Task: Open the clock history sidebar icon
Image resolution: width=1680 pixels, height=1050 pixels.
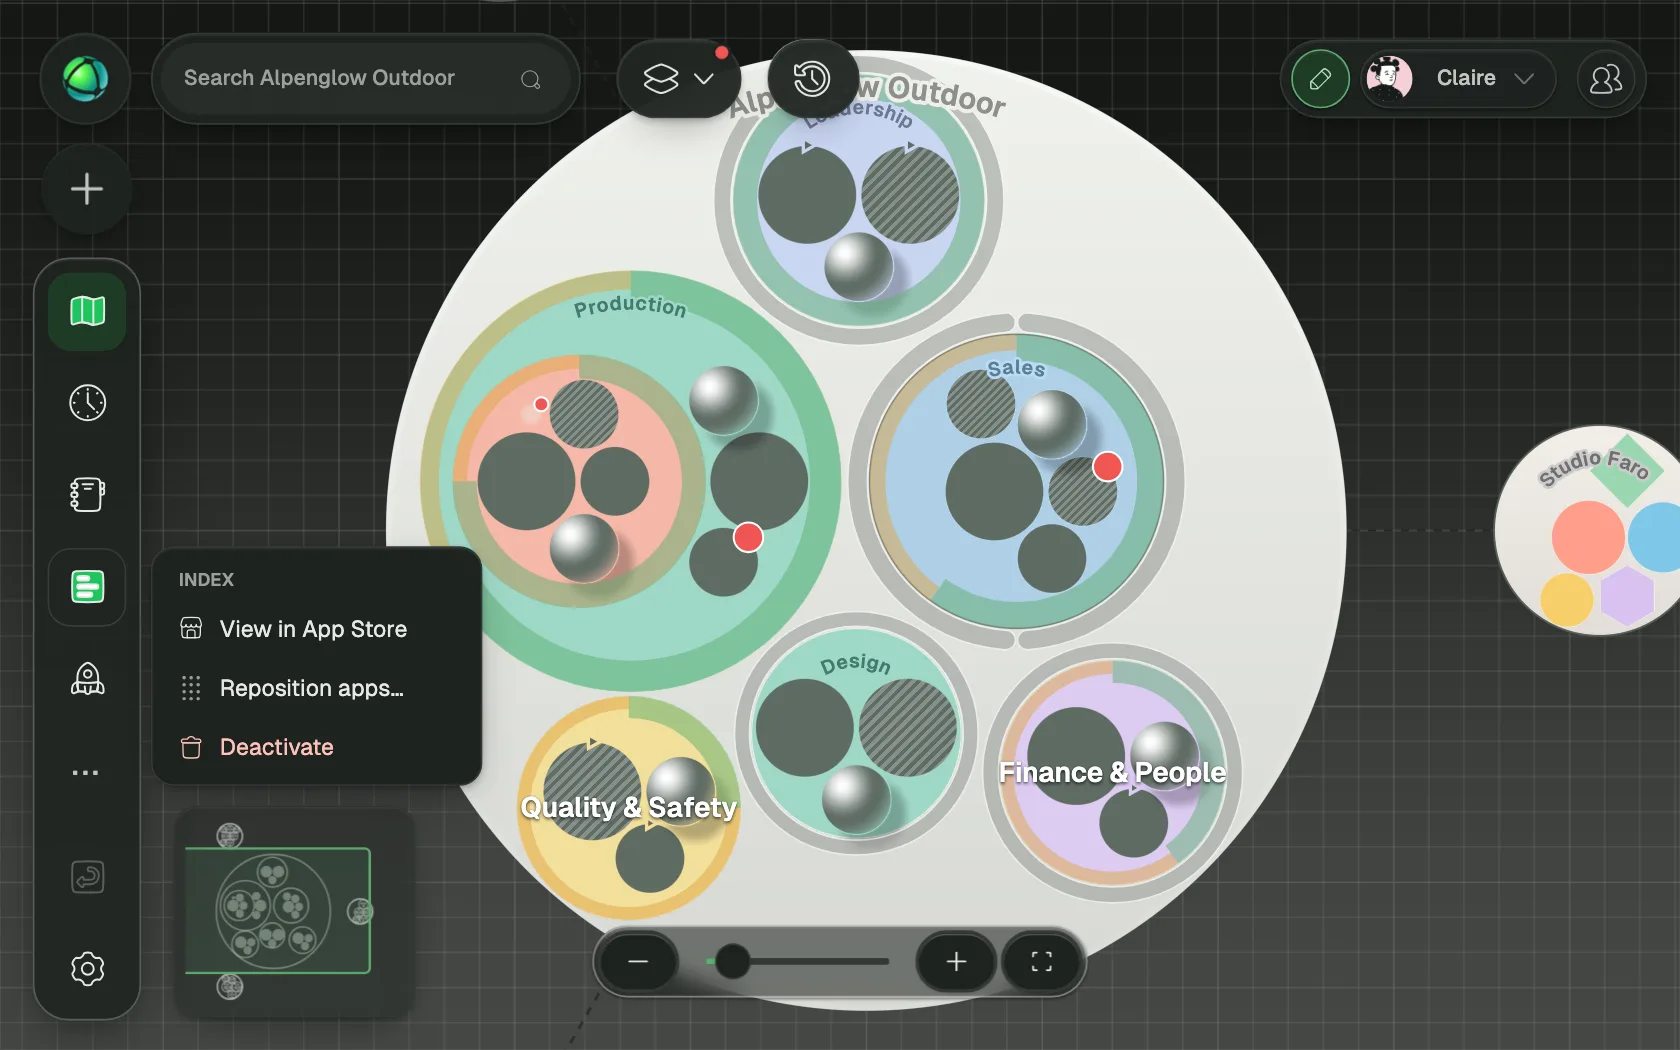Action: 87,403
